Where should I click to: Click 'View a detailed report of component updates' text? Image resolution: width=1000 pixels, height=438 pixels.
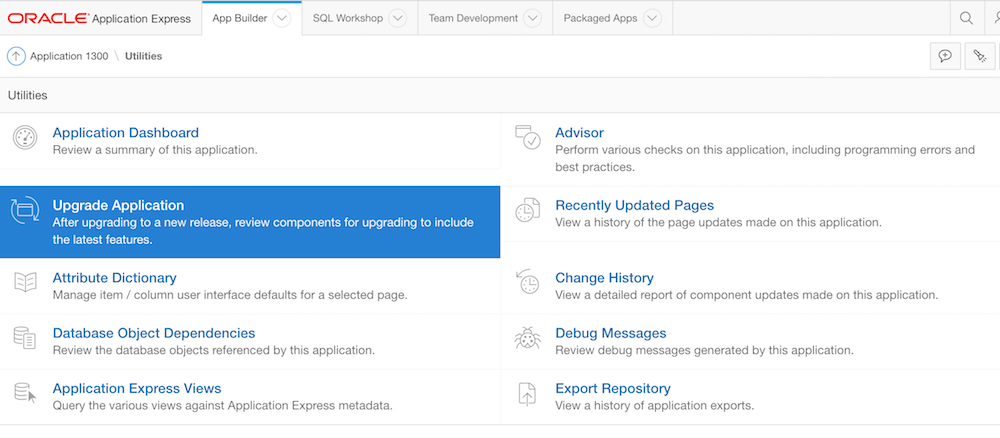(746, 295)
